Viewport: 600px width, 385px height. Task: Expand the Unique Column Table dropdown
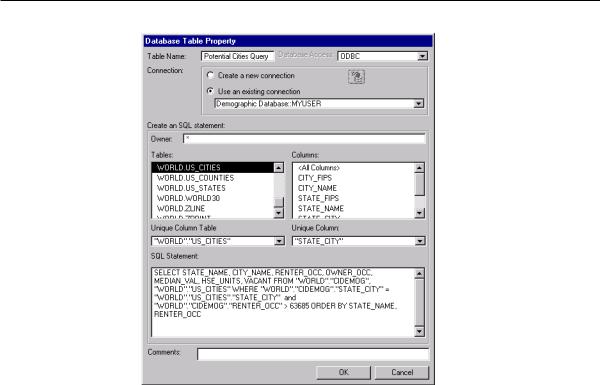tap(279, 241)
